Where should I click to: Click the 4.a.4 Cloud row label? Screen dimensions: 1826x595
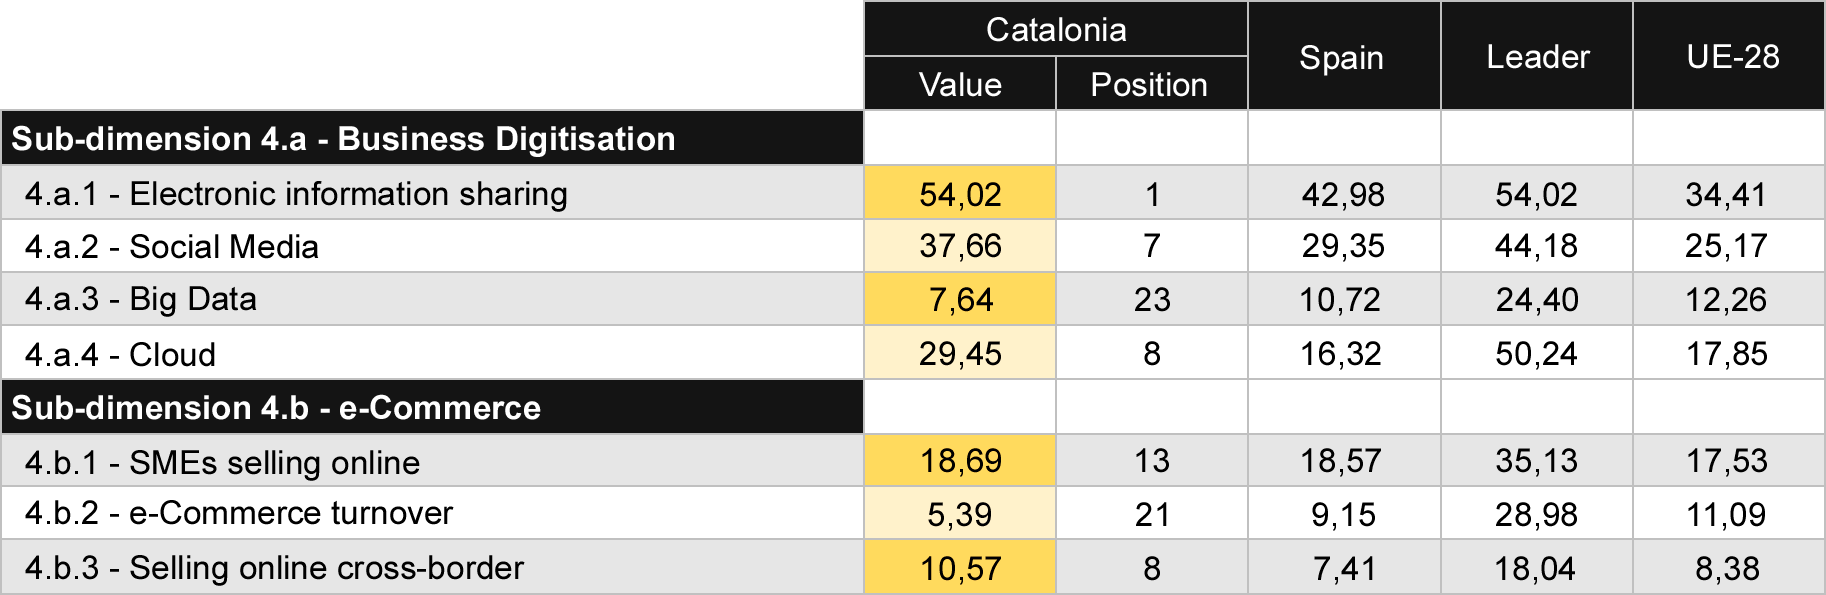coord(120,354)
